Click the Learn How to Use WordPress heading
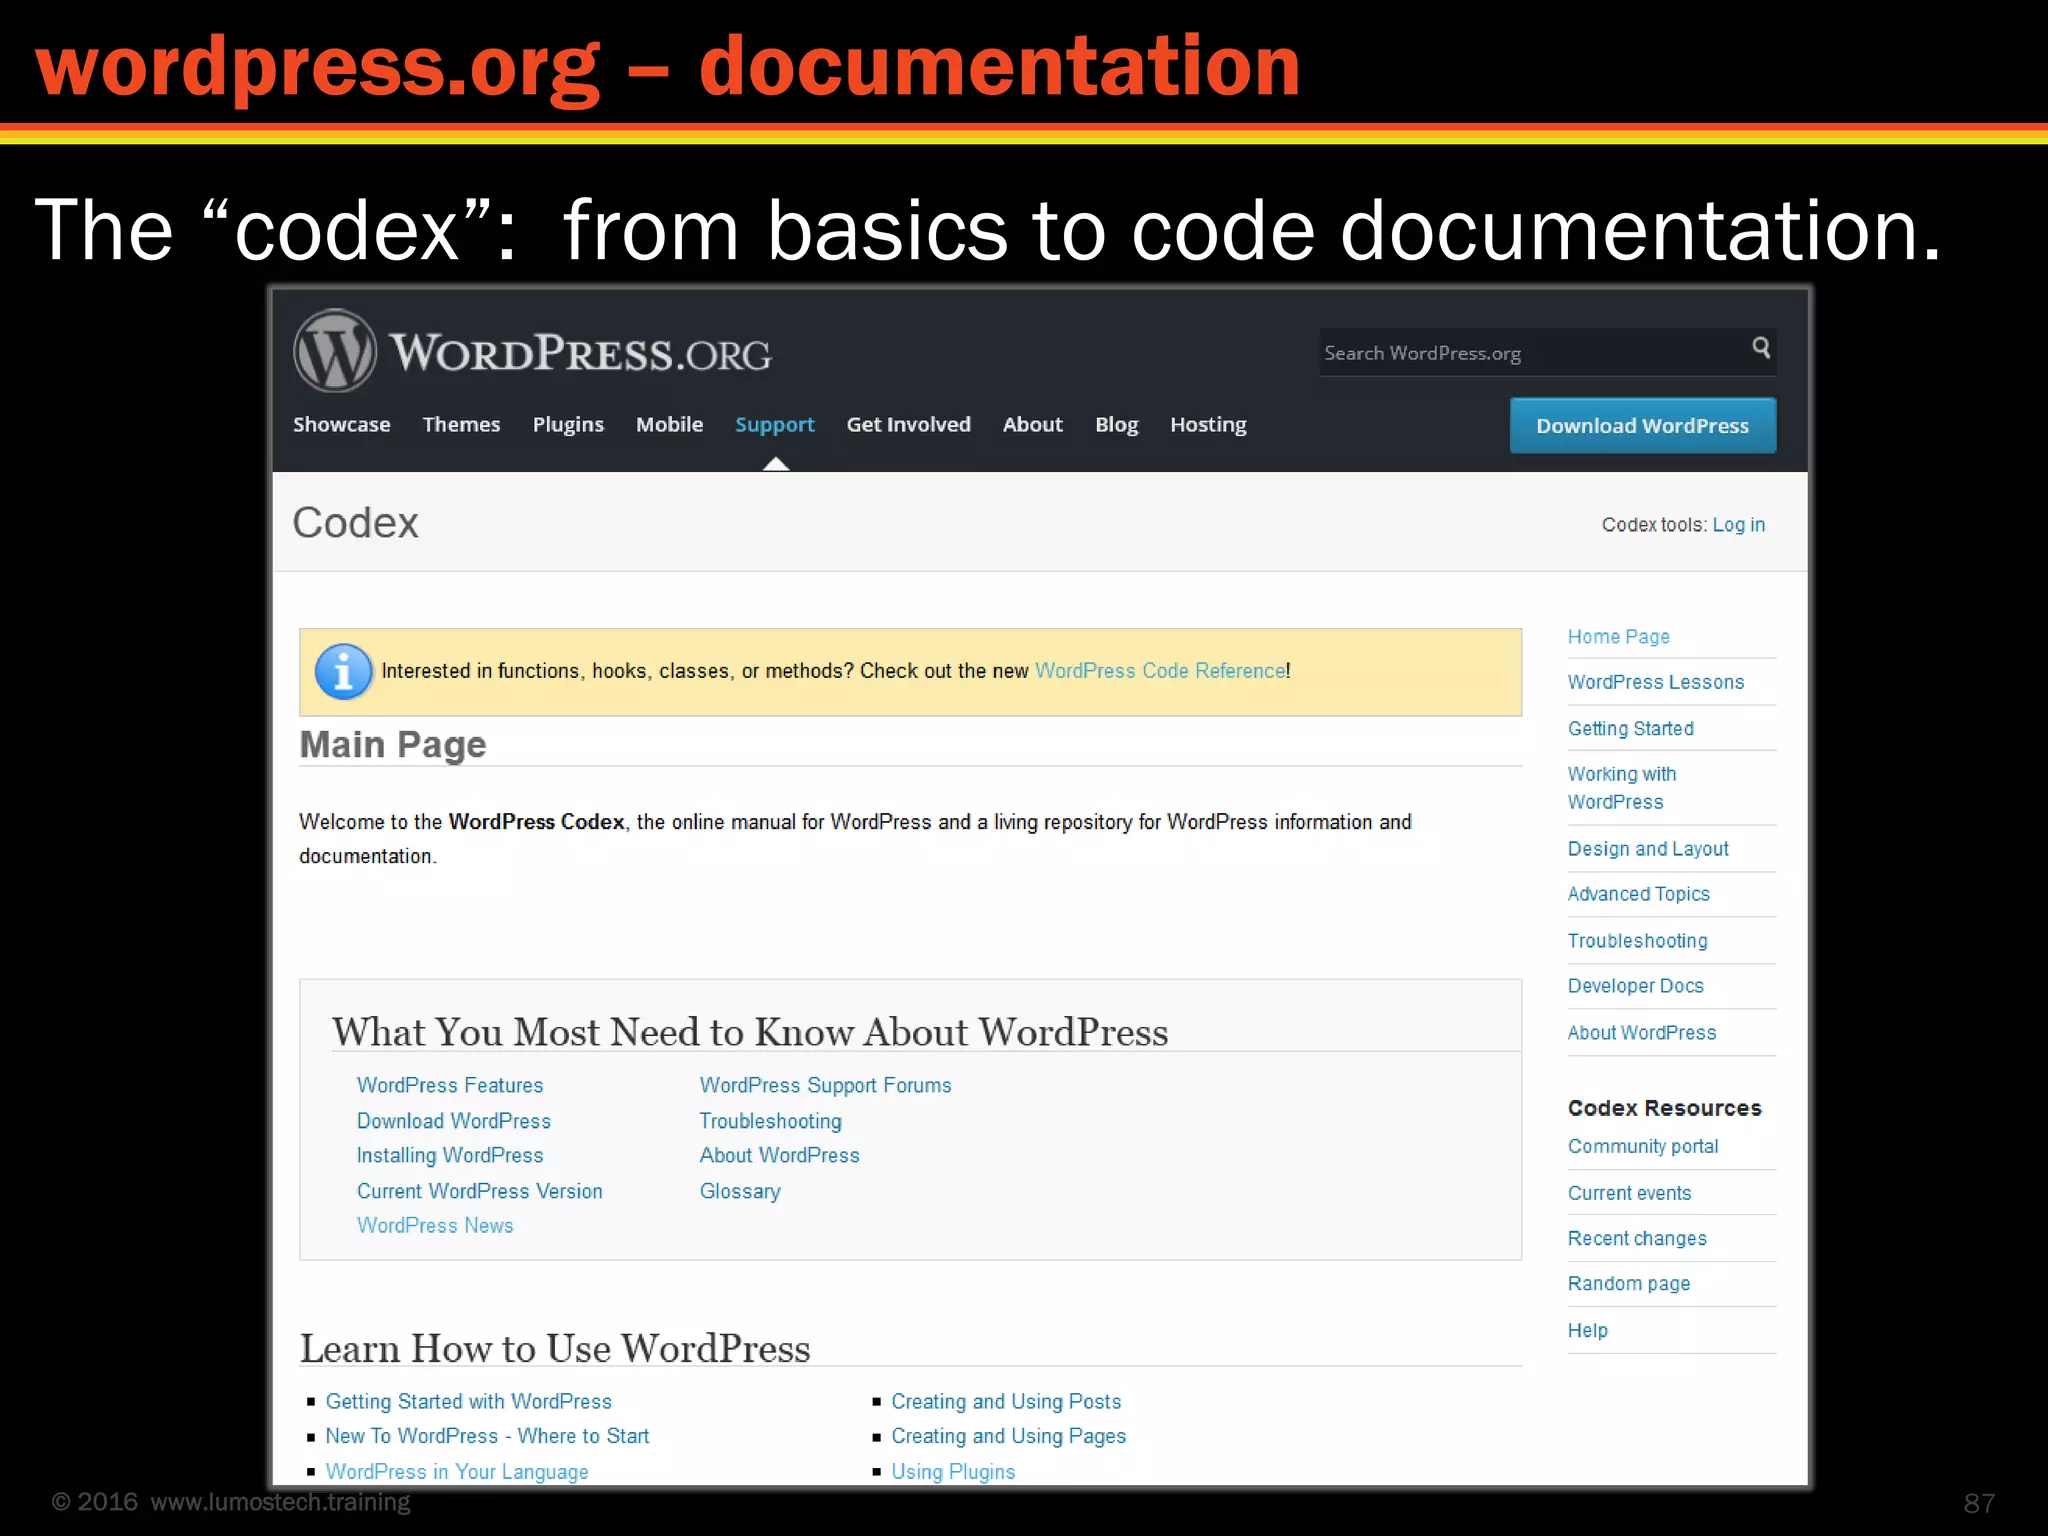Image resolution: width=2048 pixels, height=1536 pixels. [x=555, y=1349]
